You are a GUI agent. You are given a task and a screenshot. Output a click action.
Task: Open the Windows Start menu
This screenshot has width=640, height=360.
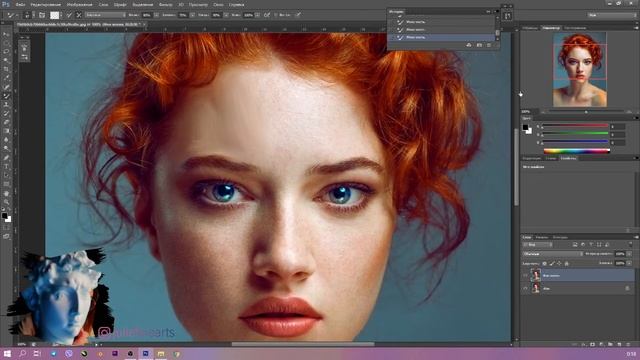coord(7,353)
